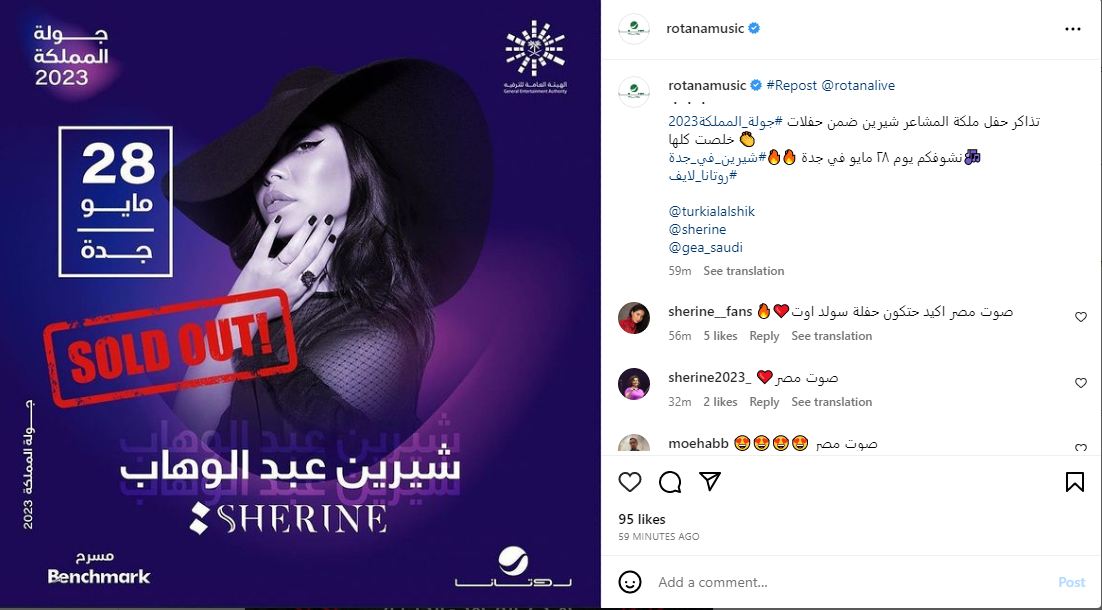Open moehabb profile avatar
Viewport: 1102px width, 610px height.
click(x=633, y=443)
